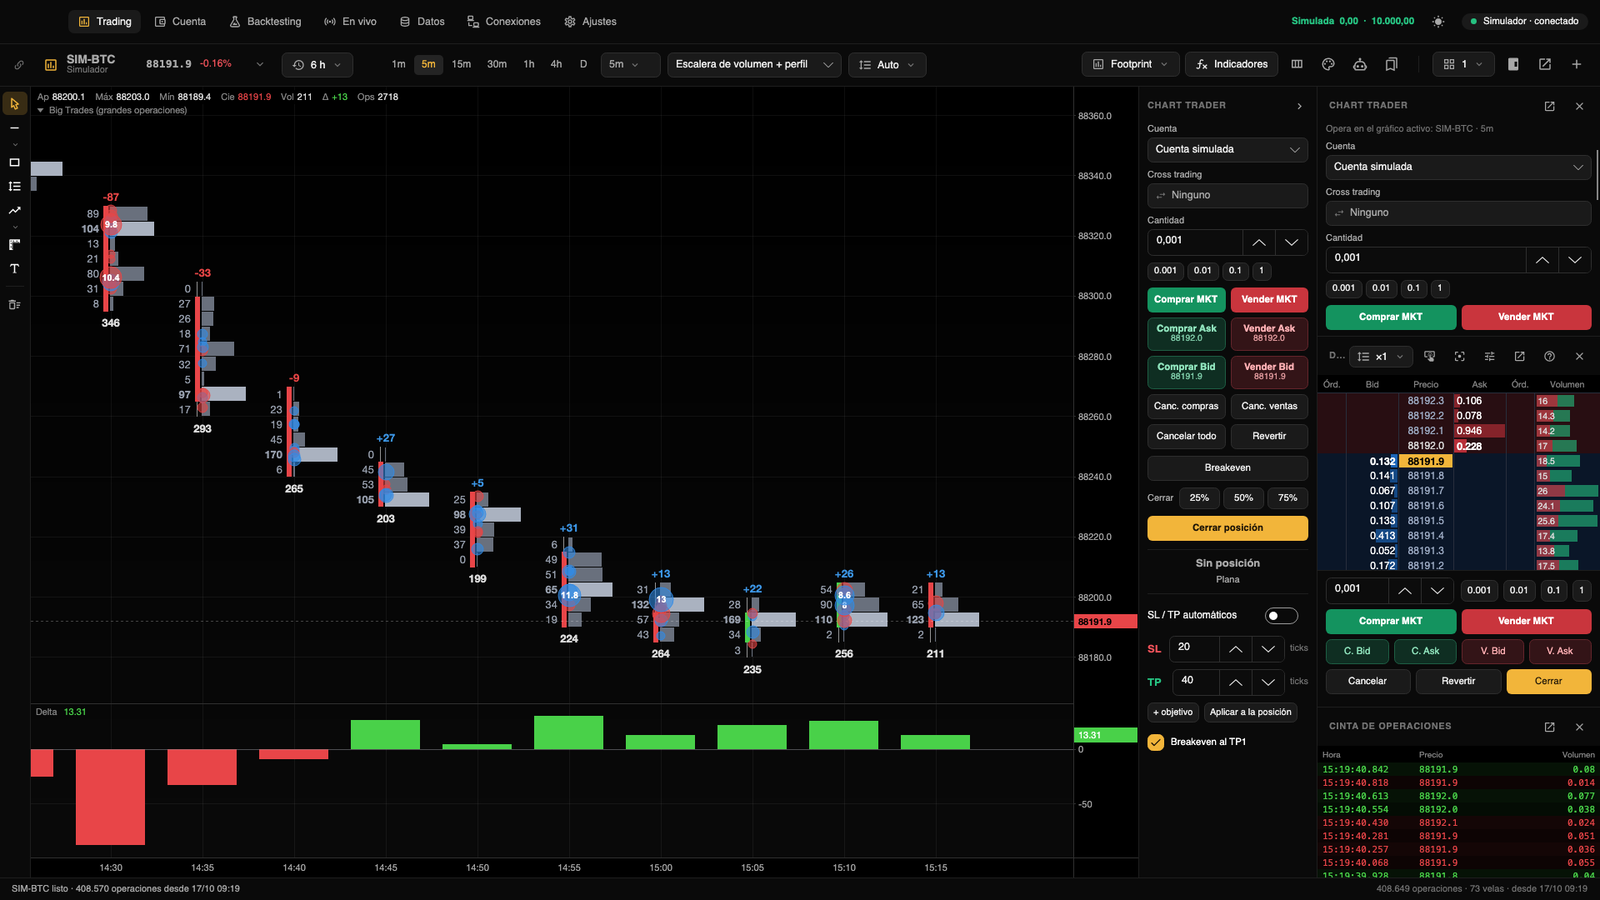Open the color palette theme icon
Image resolution: width=1600 pixels, height=900 pixels.
[1328, 64]
